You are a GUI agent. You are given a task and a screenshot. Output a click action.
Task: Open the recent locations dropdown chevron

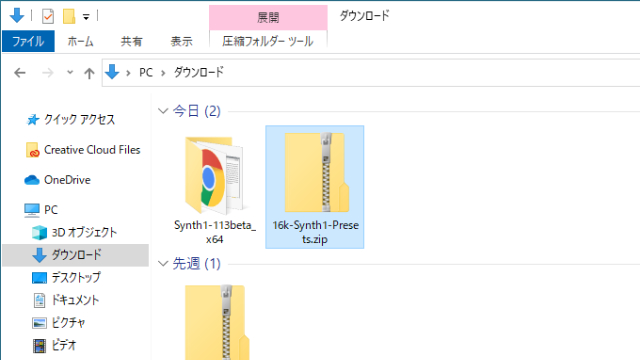(70, 73)
